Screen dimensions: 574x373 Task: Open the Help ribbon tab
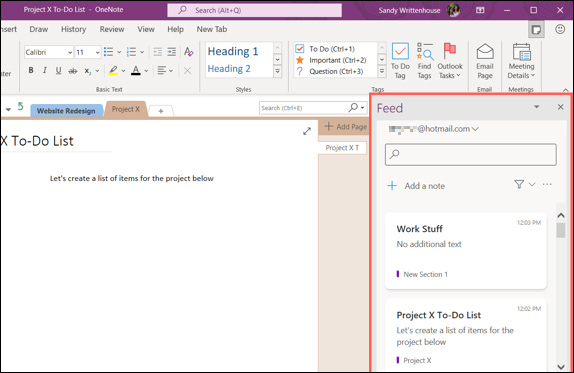(175, 29)
